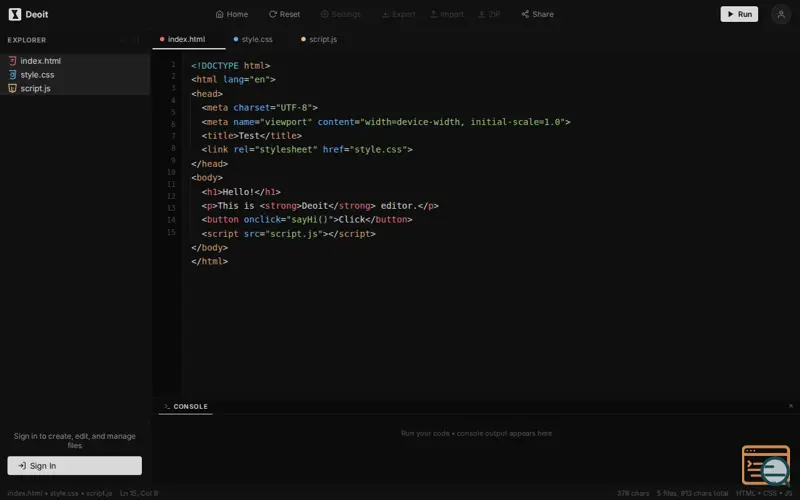Click the HTML • CSS • JS status entry

(764, 493)
